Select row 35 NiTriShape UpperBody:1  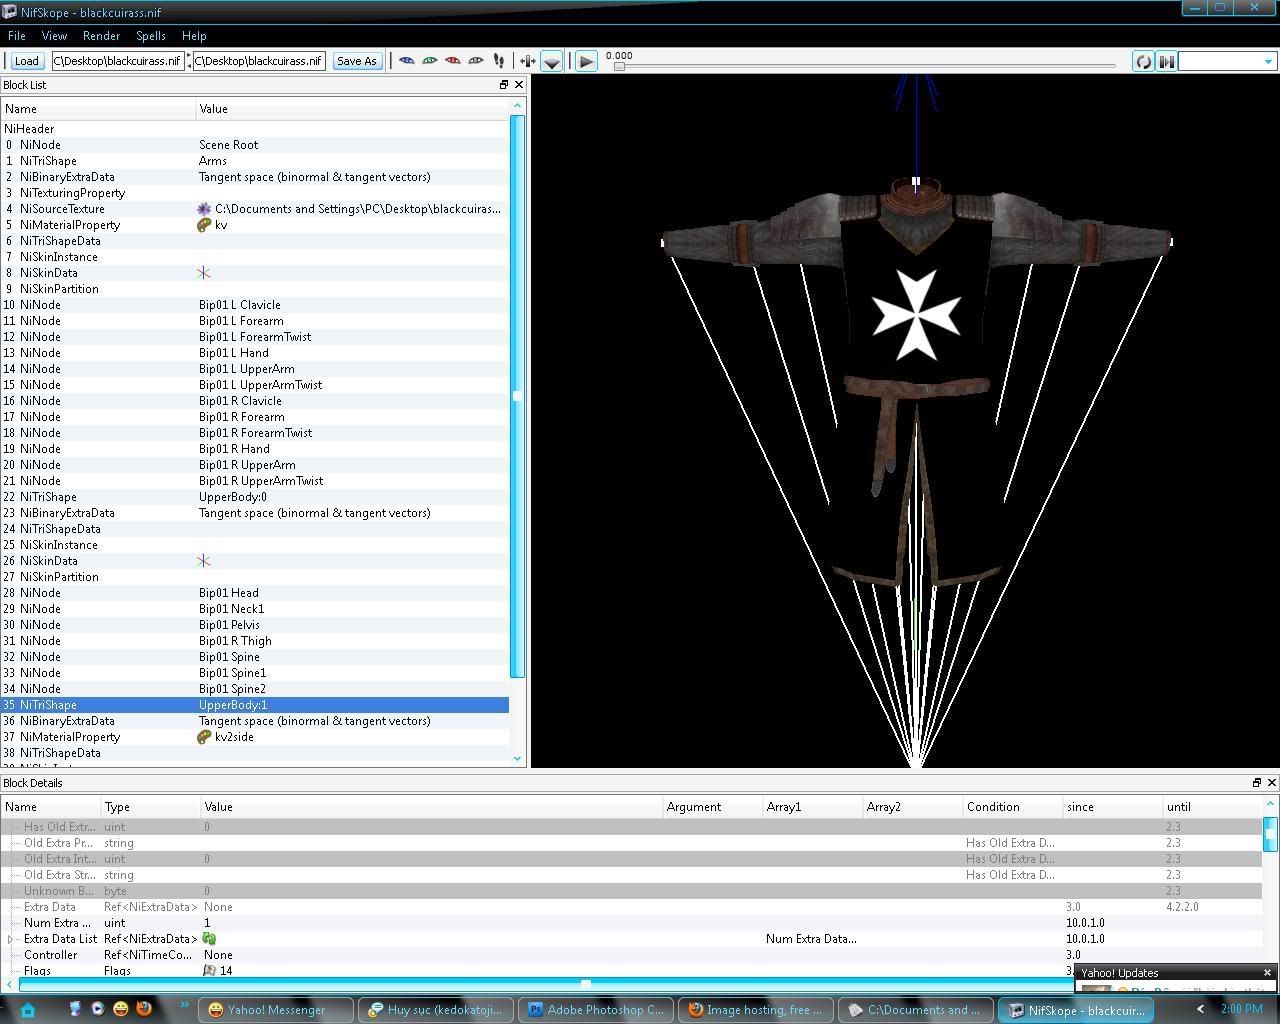(x=255, y=705)
